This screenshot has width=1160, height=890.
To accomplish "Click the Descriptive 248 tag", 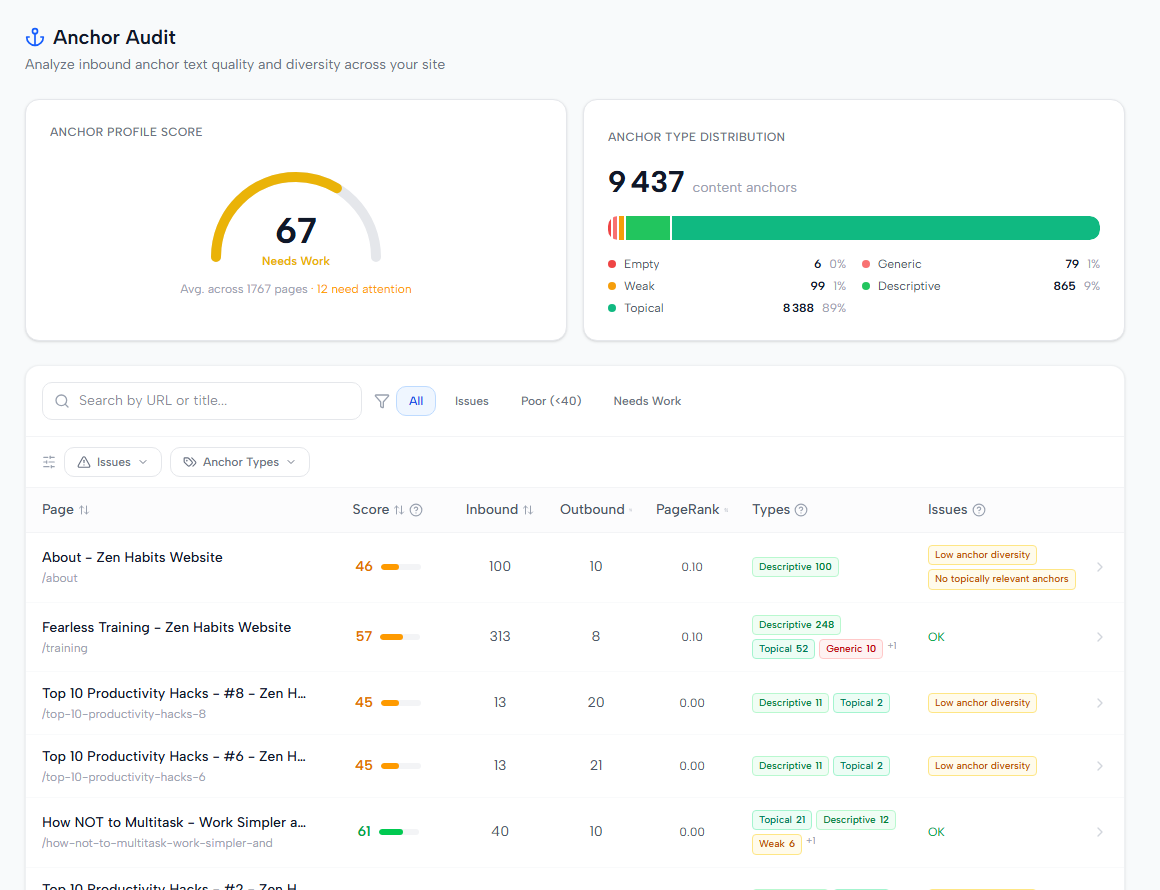I will 796,624.
